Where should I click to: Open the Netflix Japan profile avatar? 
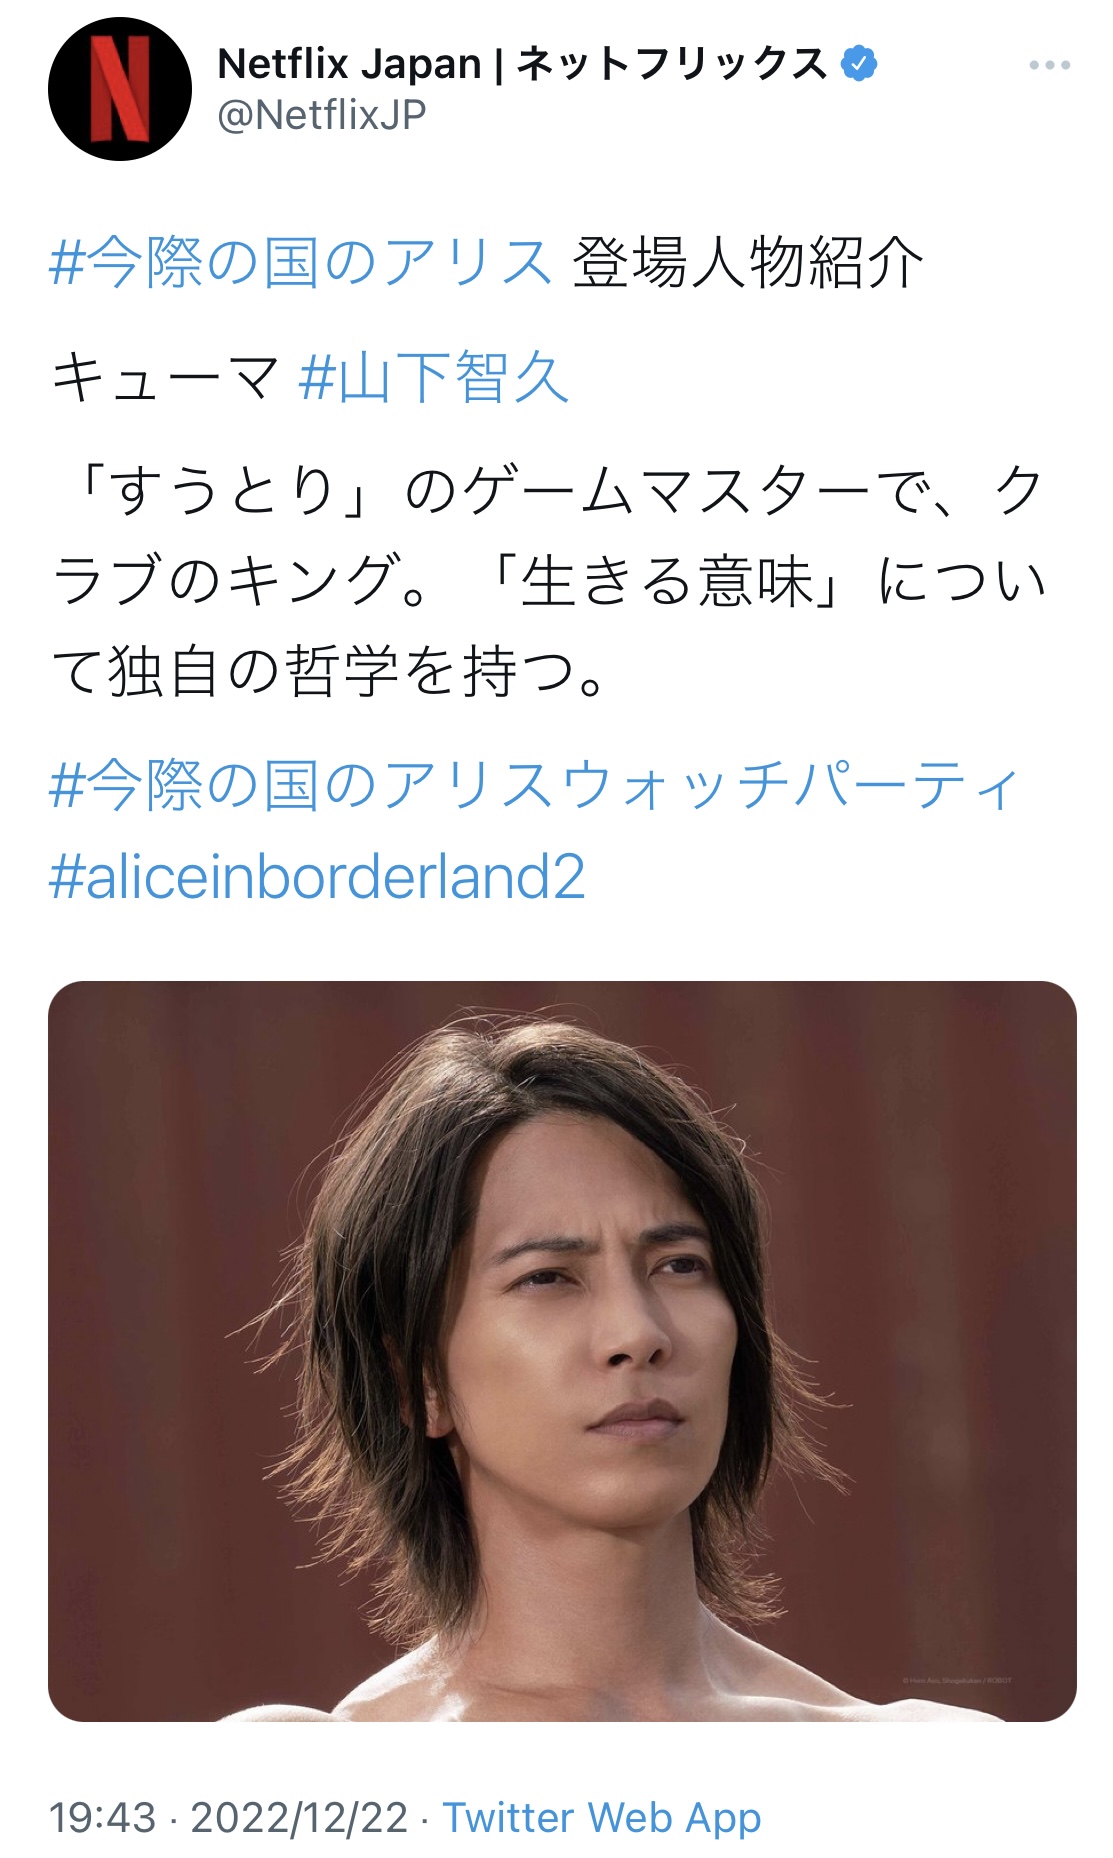pos(120,89)
